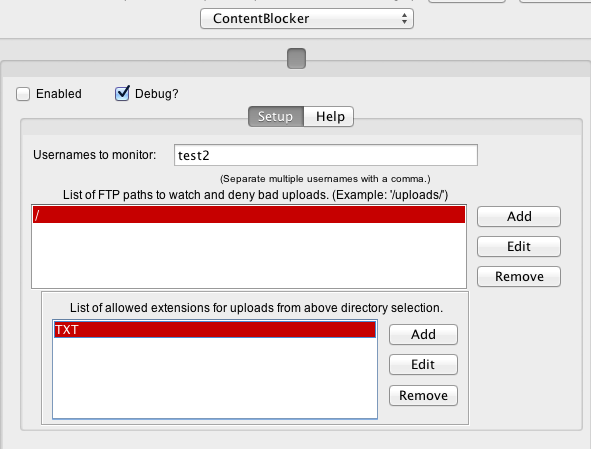Enable the Enabled checkbox

pyautogui.click(x=23, y=94)
